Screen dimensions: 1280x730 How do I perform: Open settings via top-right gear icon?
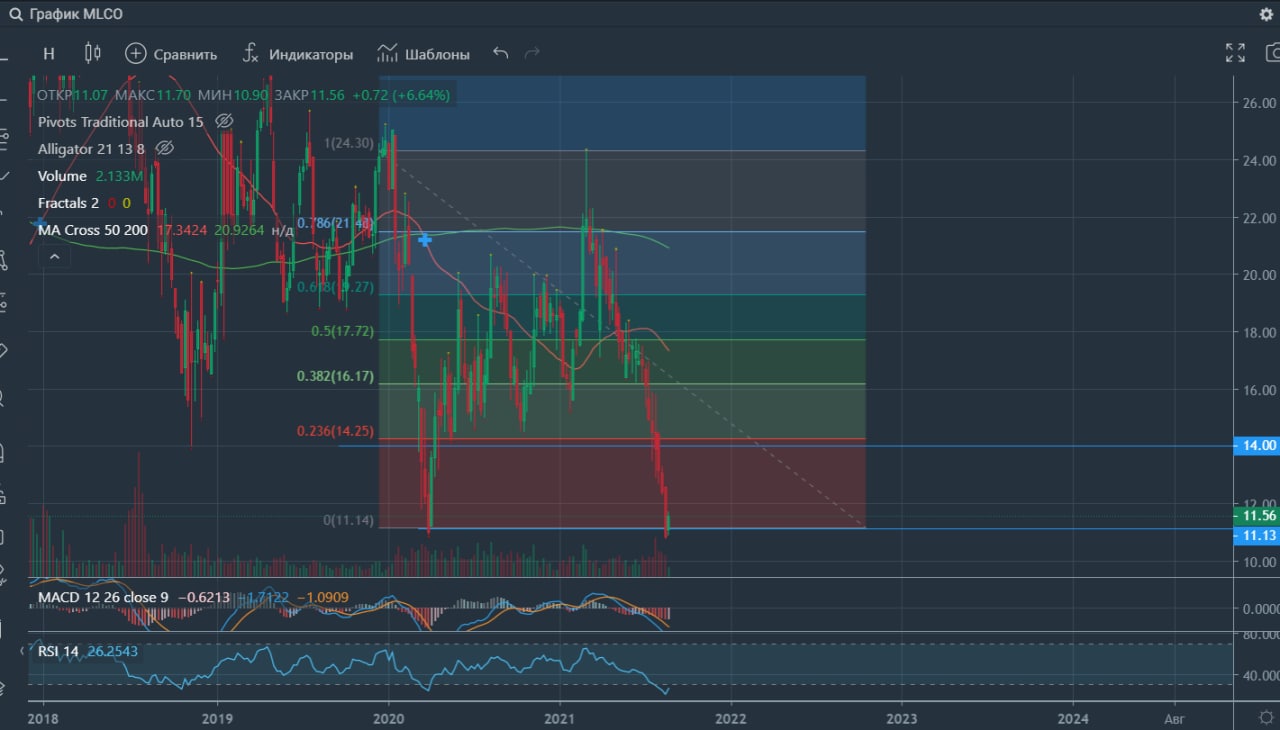(1266, 15)
